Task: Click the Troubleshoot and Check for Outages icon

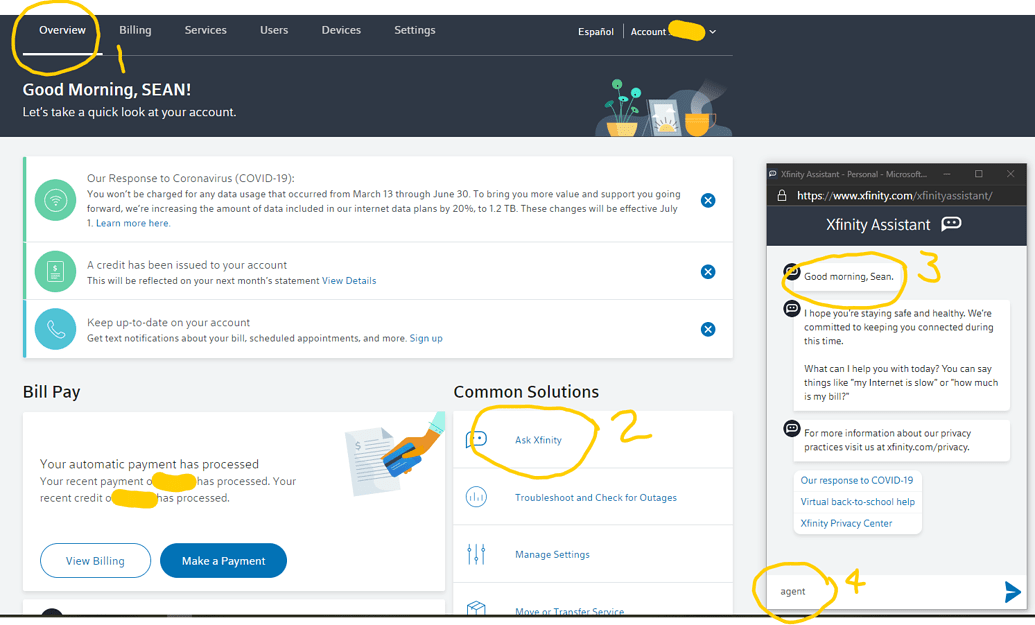Action: pyautogui.click(x=476, y=497)
